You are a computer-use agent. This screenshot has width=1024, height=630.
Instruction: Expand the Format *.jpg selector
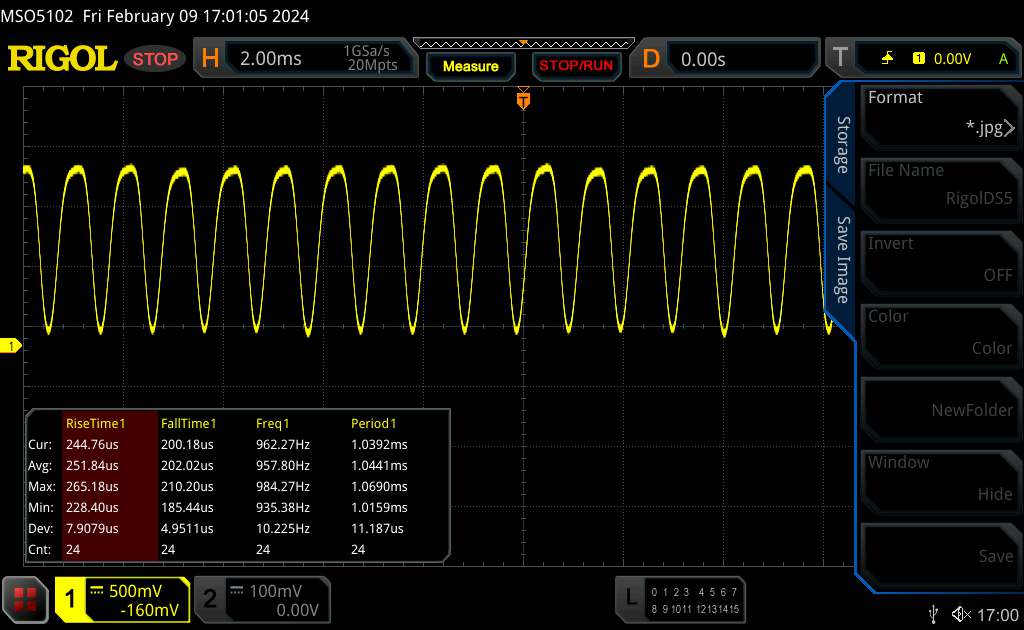[938, 113]
